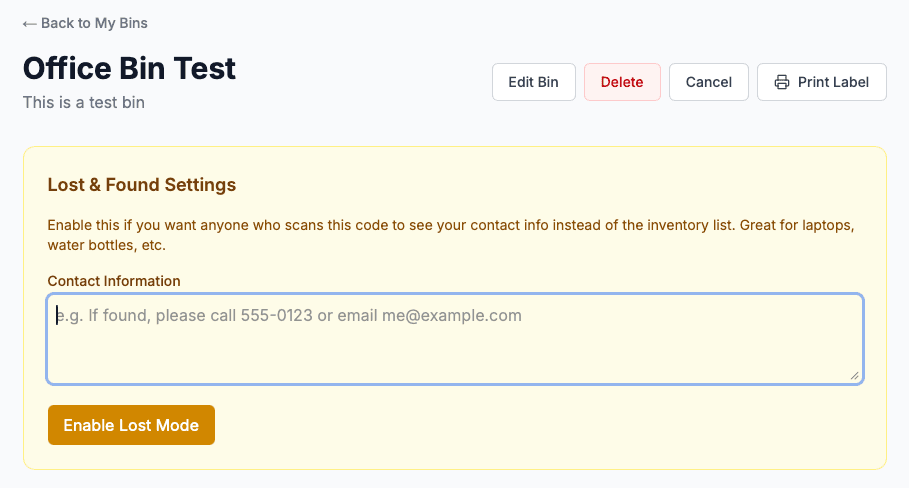This screenshot has width=909, height=488.
Task: Enable Lost Mode for this bin
Action: [131, 425]
